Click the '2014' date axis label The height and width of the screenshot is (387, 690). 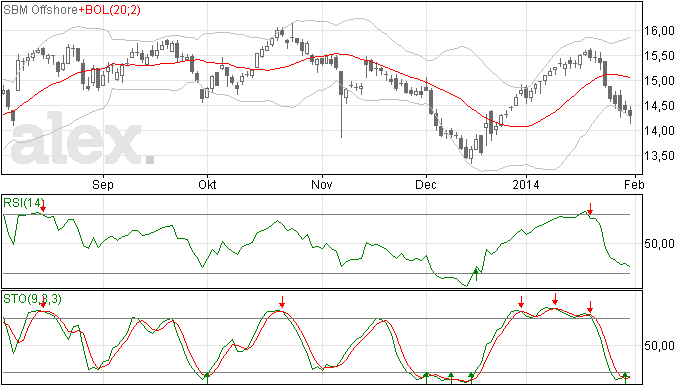point(525,184)
